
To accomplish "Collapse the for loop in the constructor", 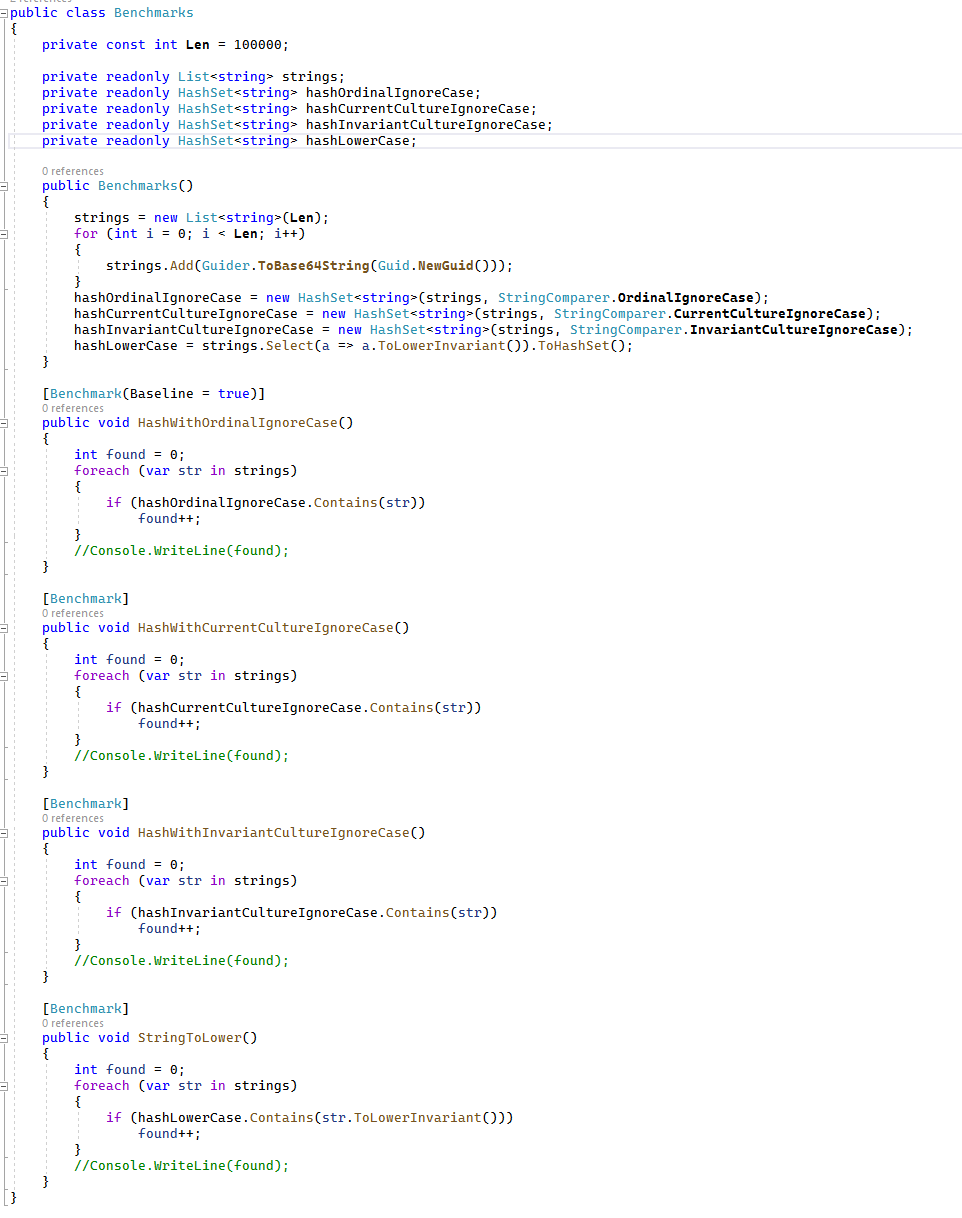I will pyautogui.click(x=5, y=234).
